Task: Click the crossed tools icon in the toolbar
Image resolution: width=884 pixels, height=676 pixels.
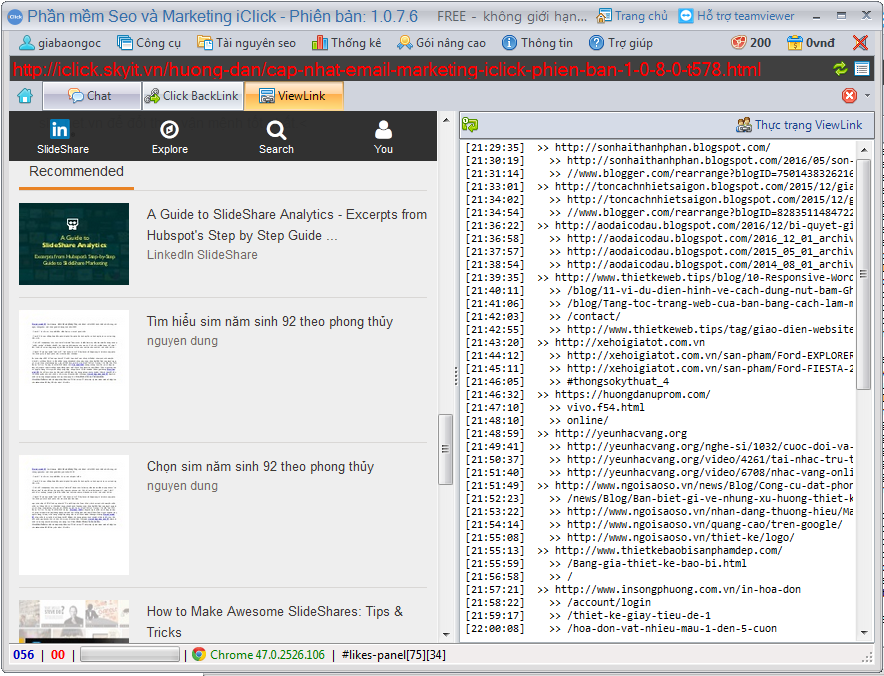Action: (860, 43)
